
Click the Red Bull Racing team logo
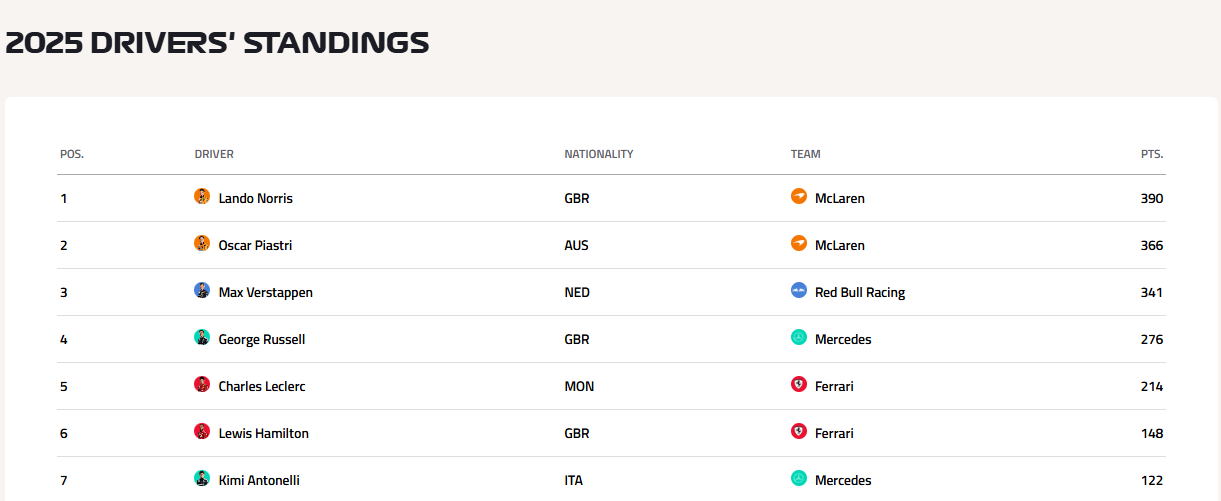(x=799, y=291)
